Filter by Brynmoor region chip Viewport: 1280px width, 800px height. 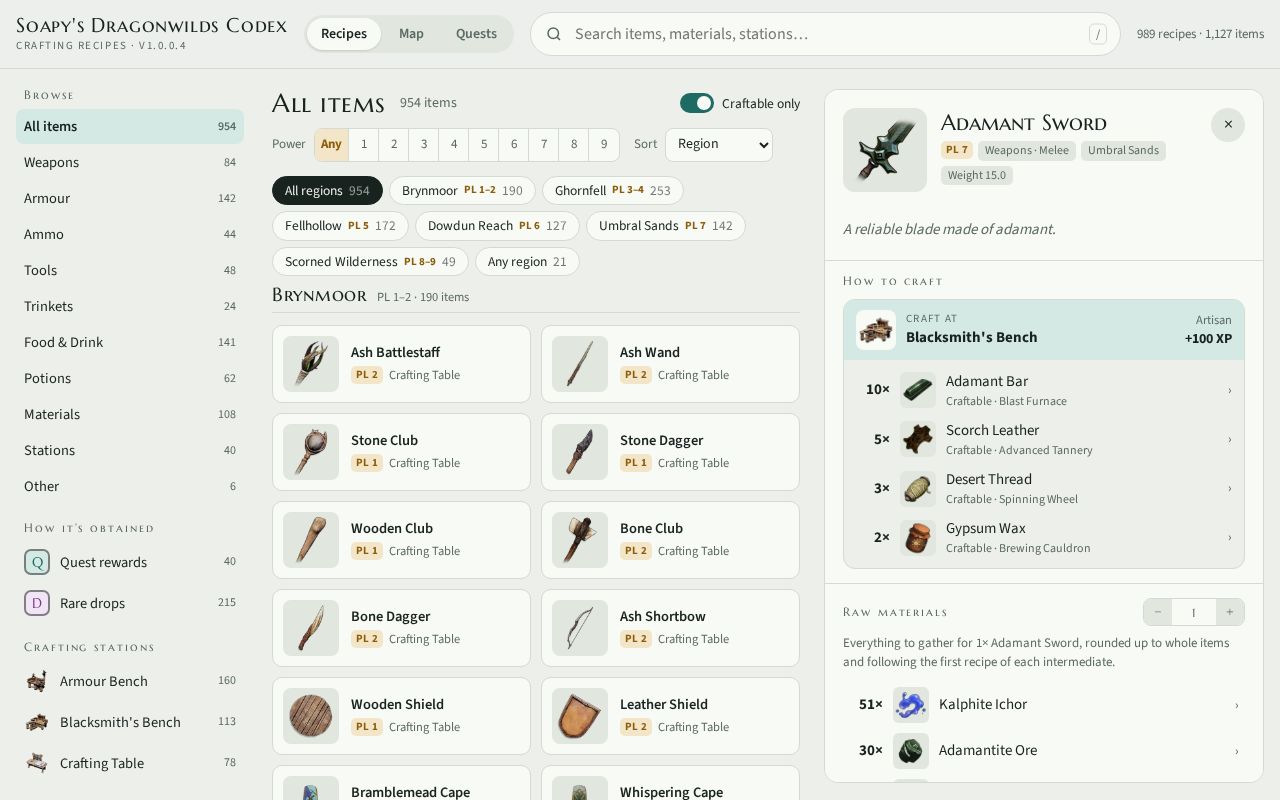click(x=462, y=190)
